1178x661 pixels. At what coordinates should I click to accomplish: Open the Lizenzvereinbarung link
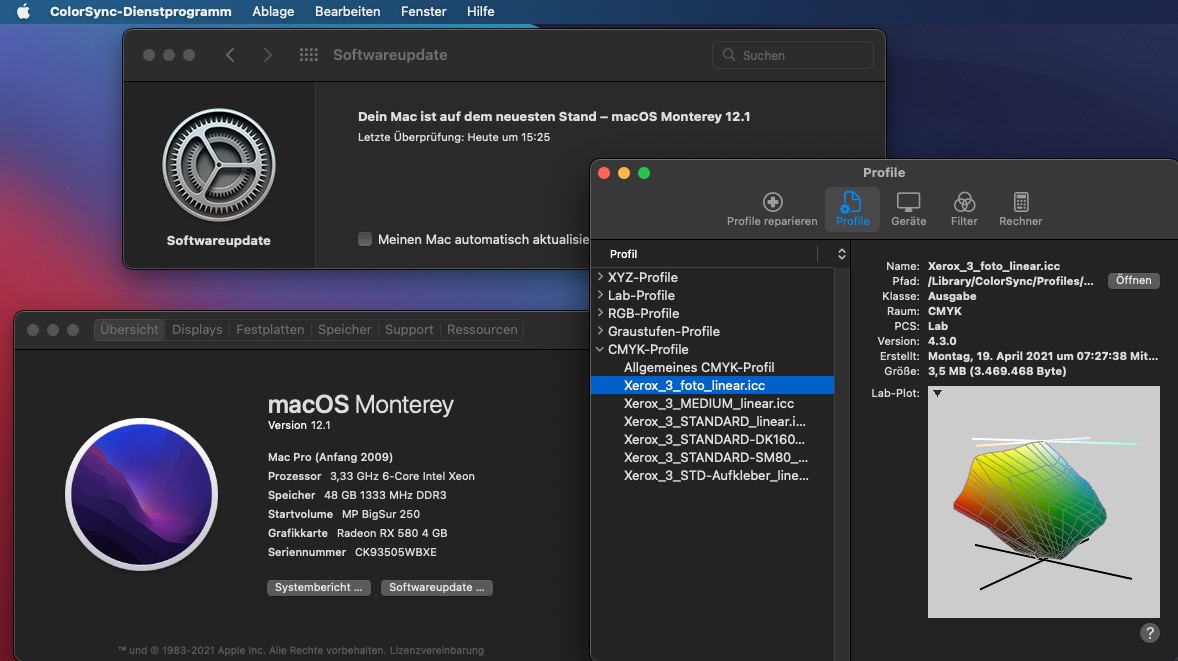(436, 650)
